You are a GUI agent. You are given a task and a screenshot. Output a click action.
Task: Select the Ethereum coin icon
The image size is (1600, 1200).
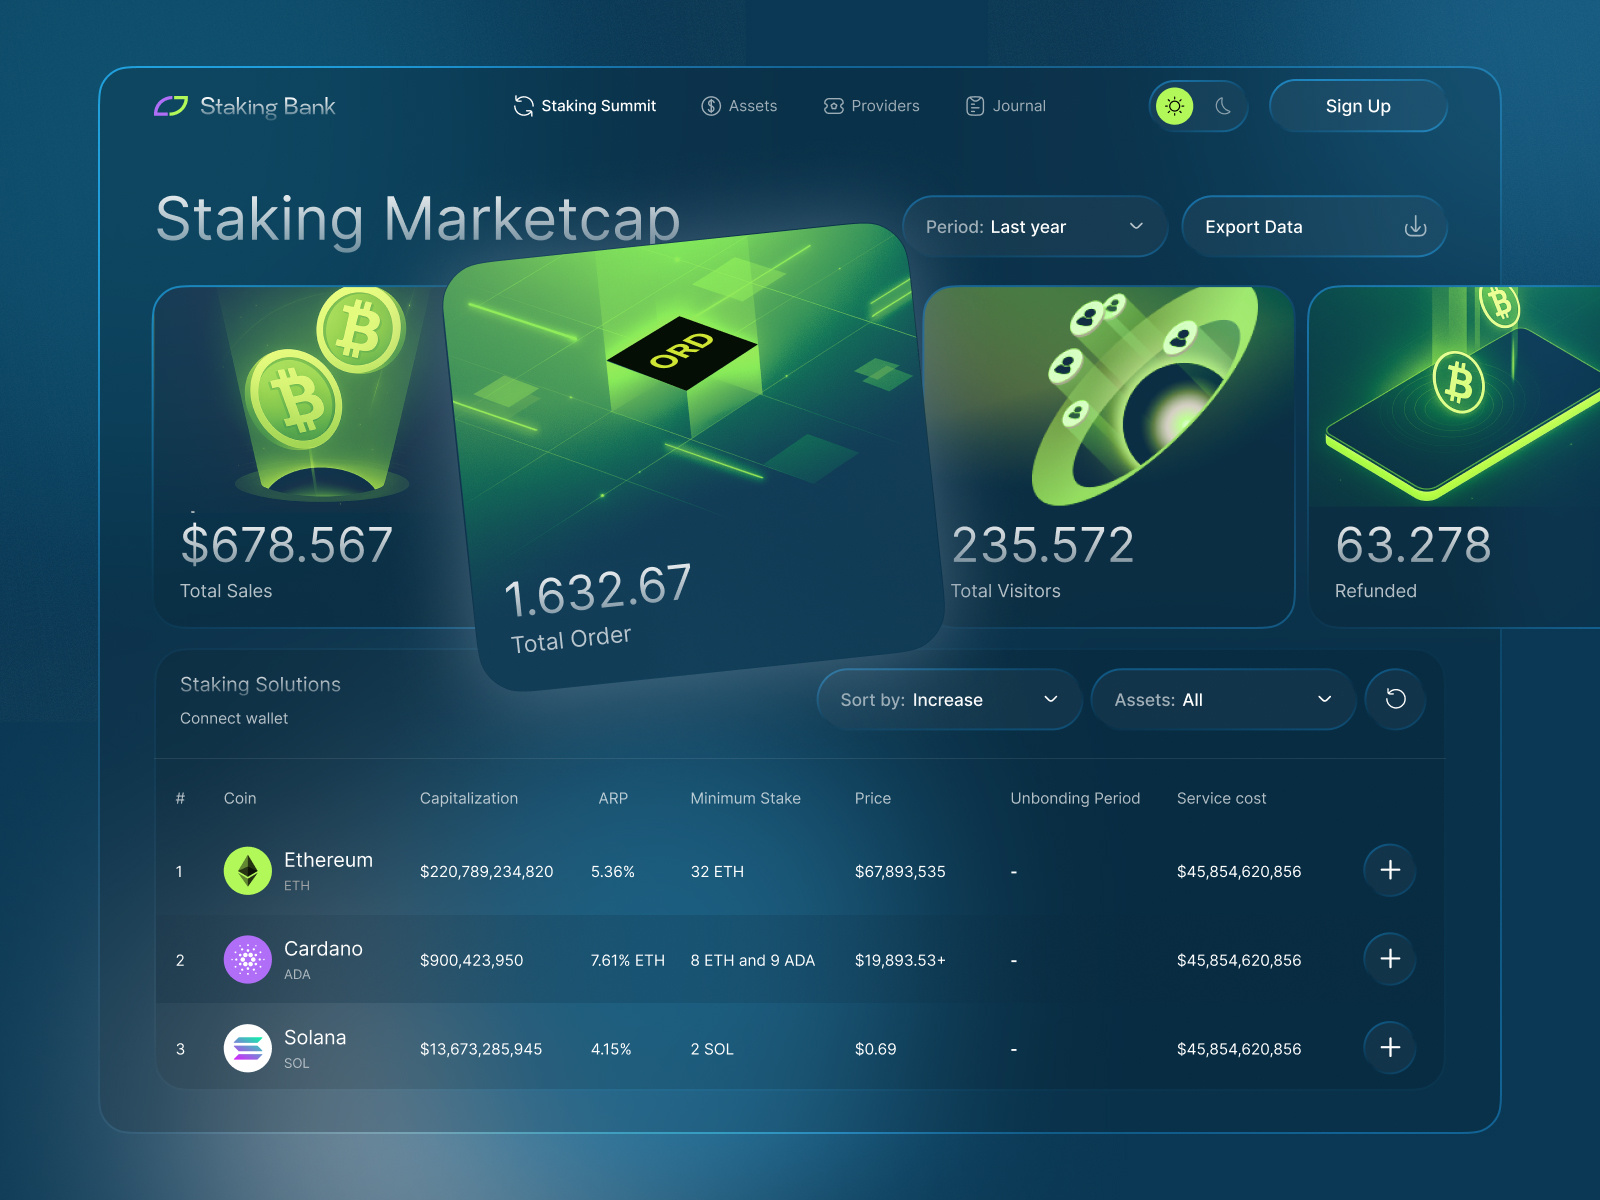(x=247, y=870)
